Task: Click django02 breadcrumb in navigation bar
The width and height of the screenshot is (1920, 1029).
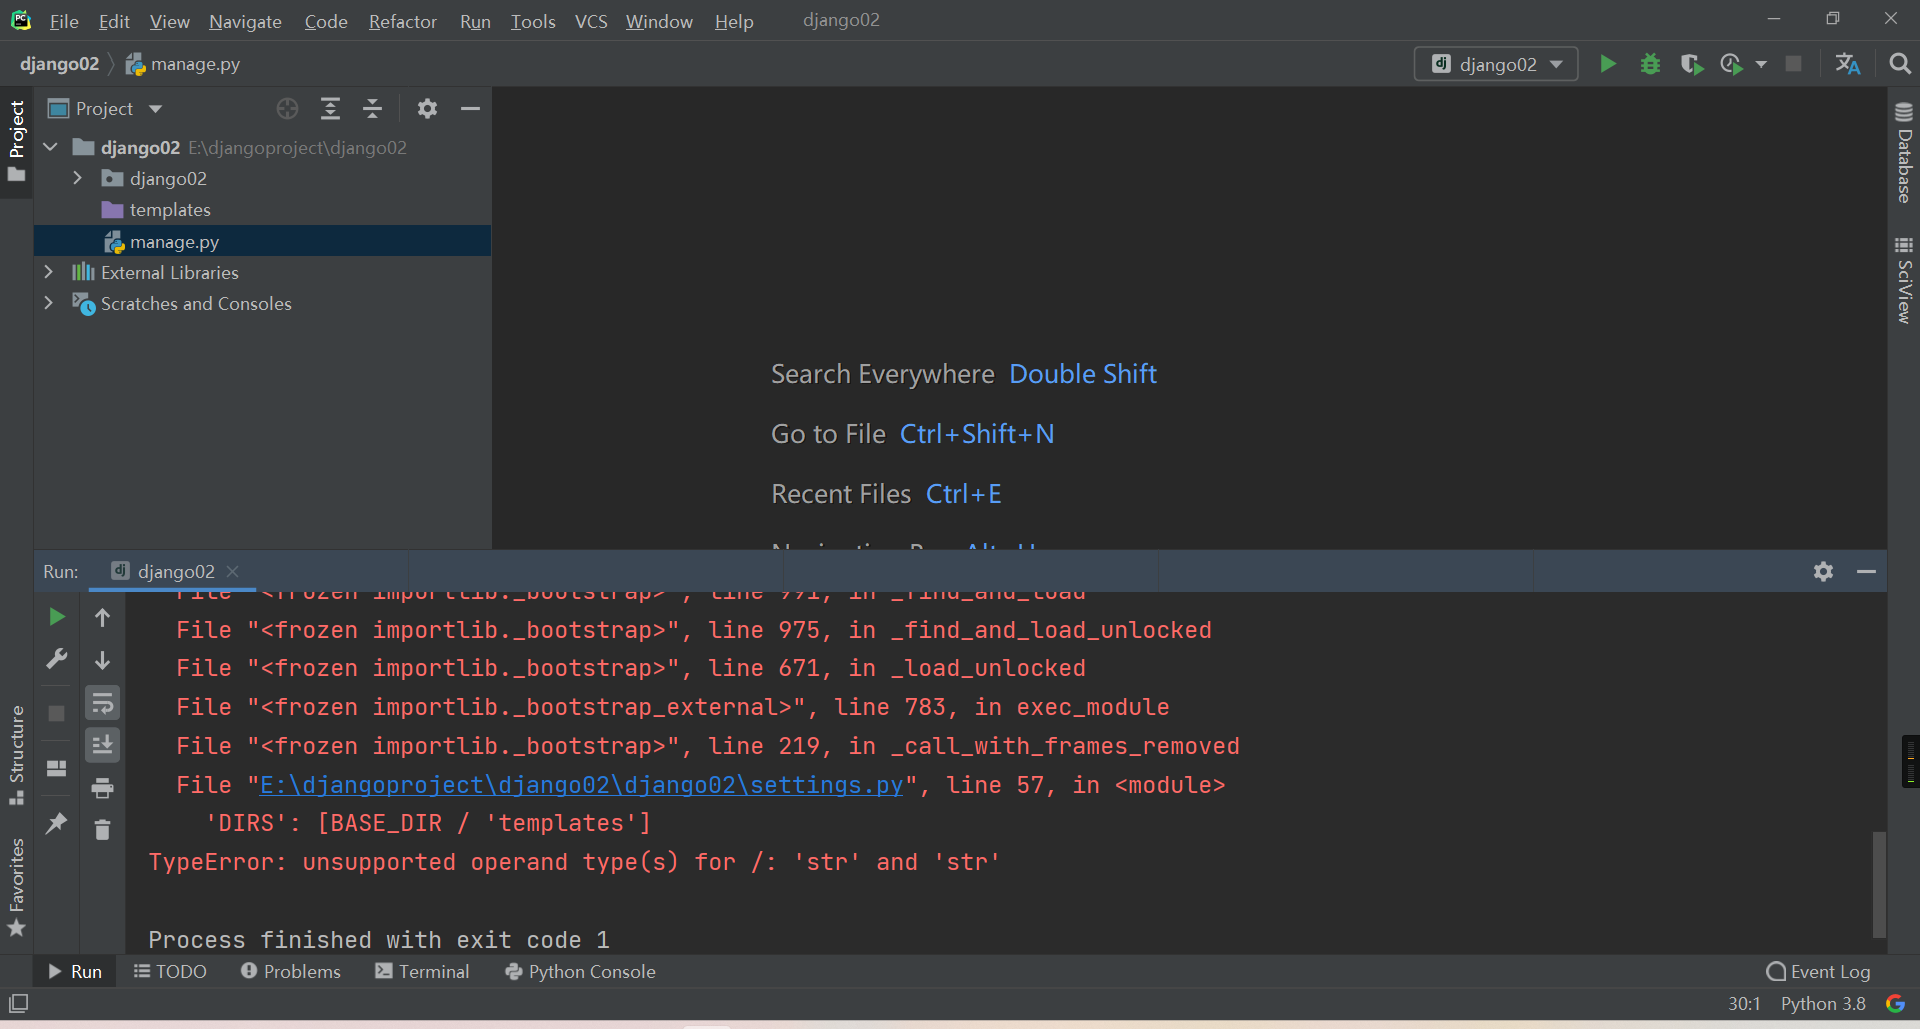Action: (x=59, y=64)
